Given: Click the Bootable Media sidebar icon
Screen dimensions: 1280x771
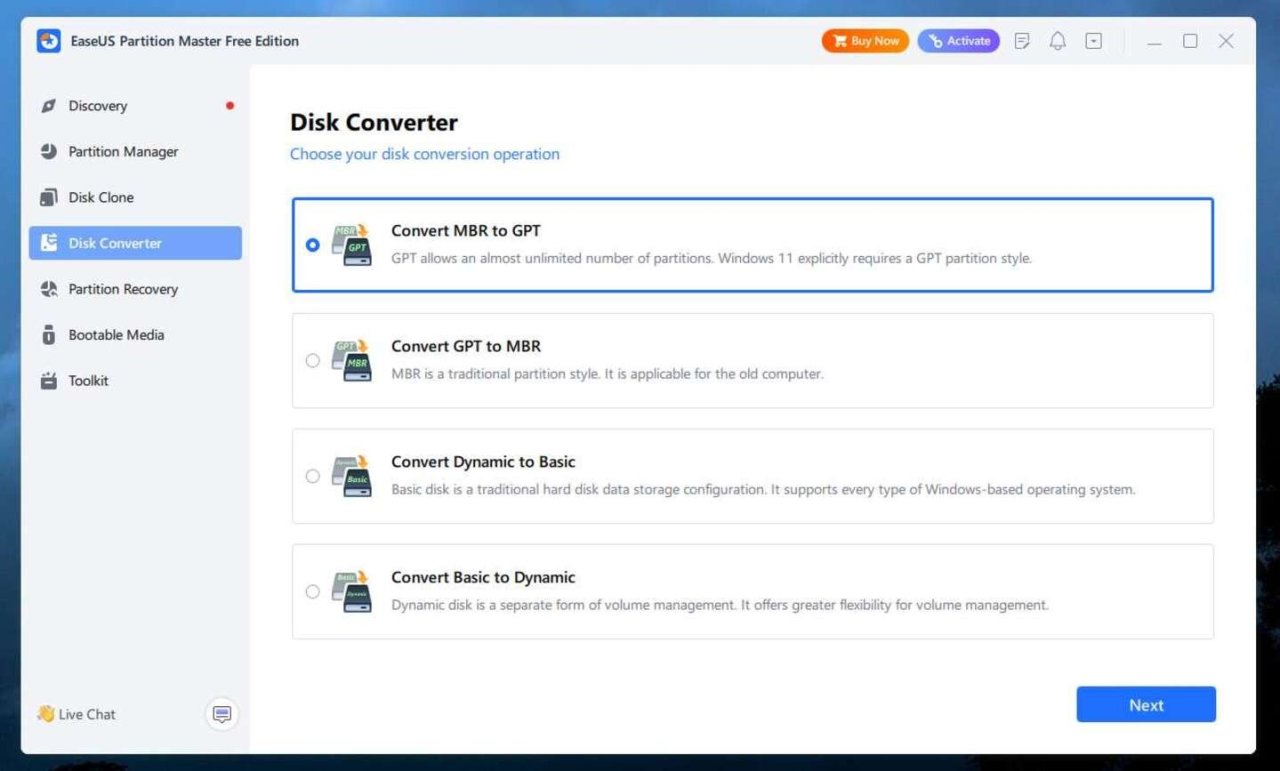Looking at the screenshot, I should click(x=49, y=335).
